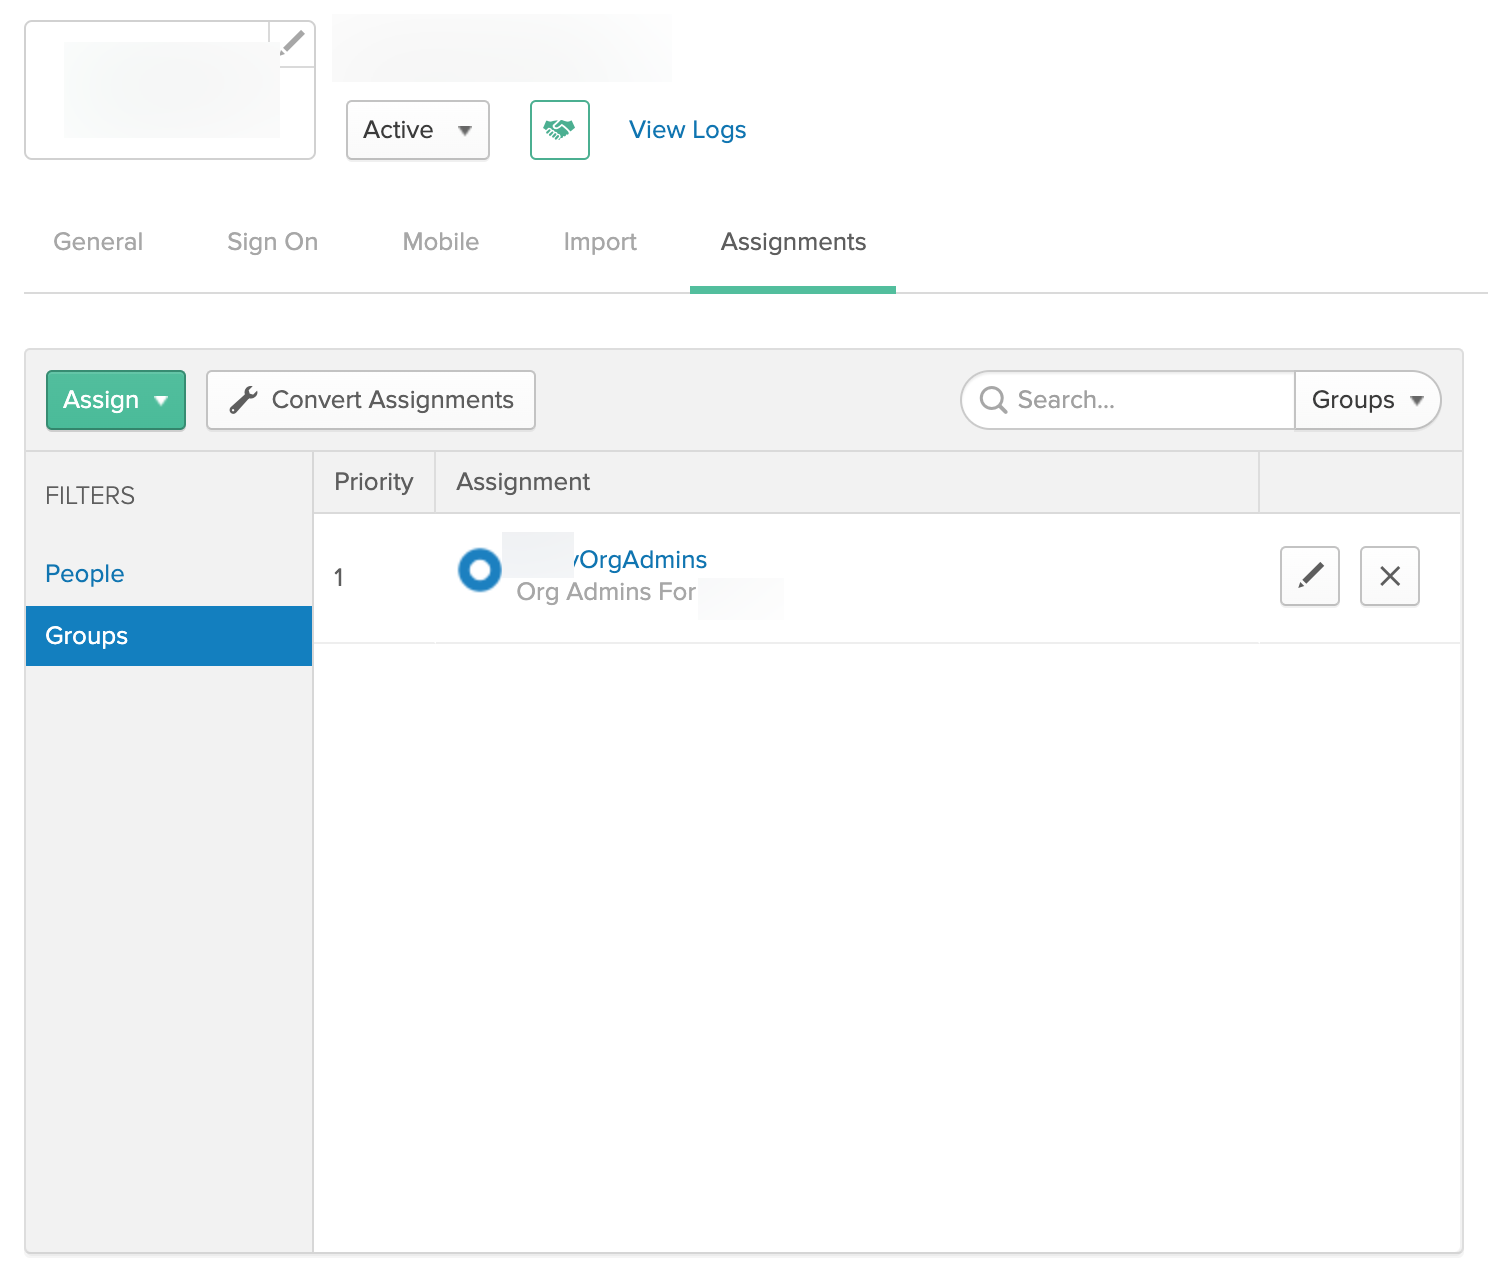The width and height of the screenshot is (1488, 1278).
Task: Click in the Search assignments field
Action: pos(1128,400)
